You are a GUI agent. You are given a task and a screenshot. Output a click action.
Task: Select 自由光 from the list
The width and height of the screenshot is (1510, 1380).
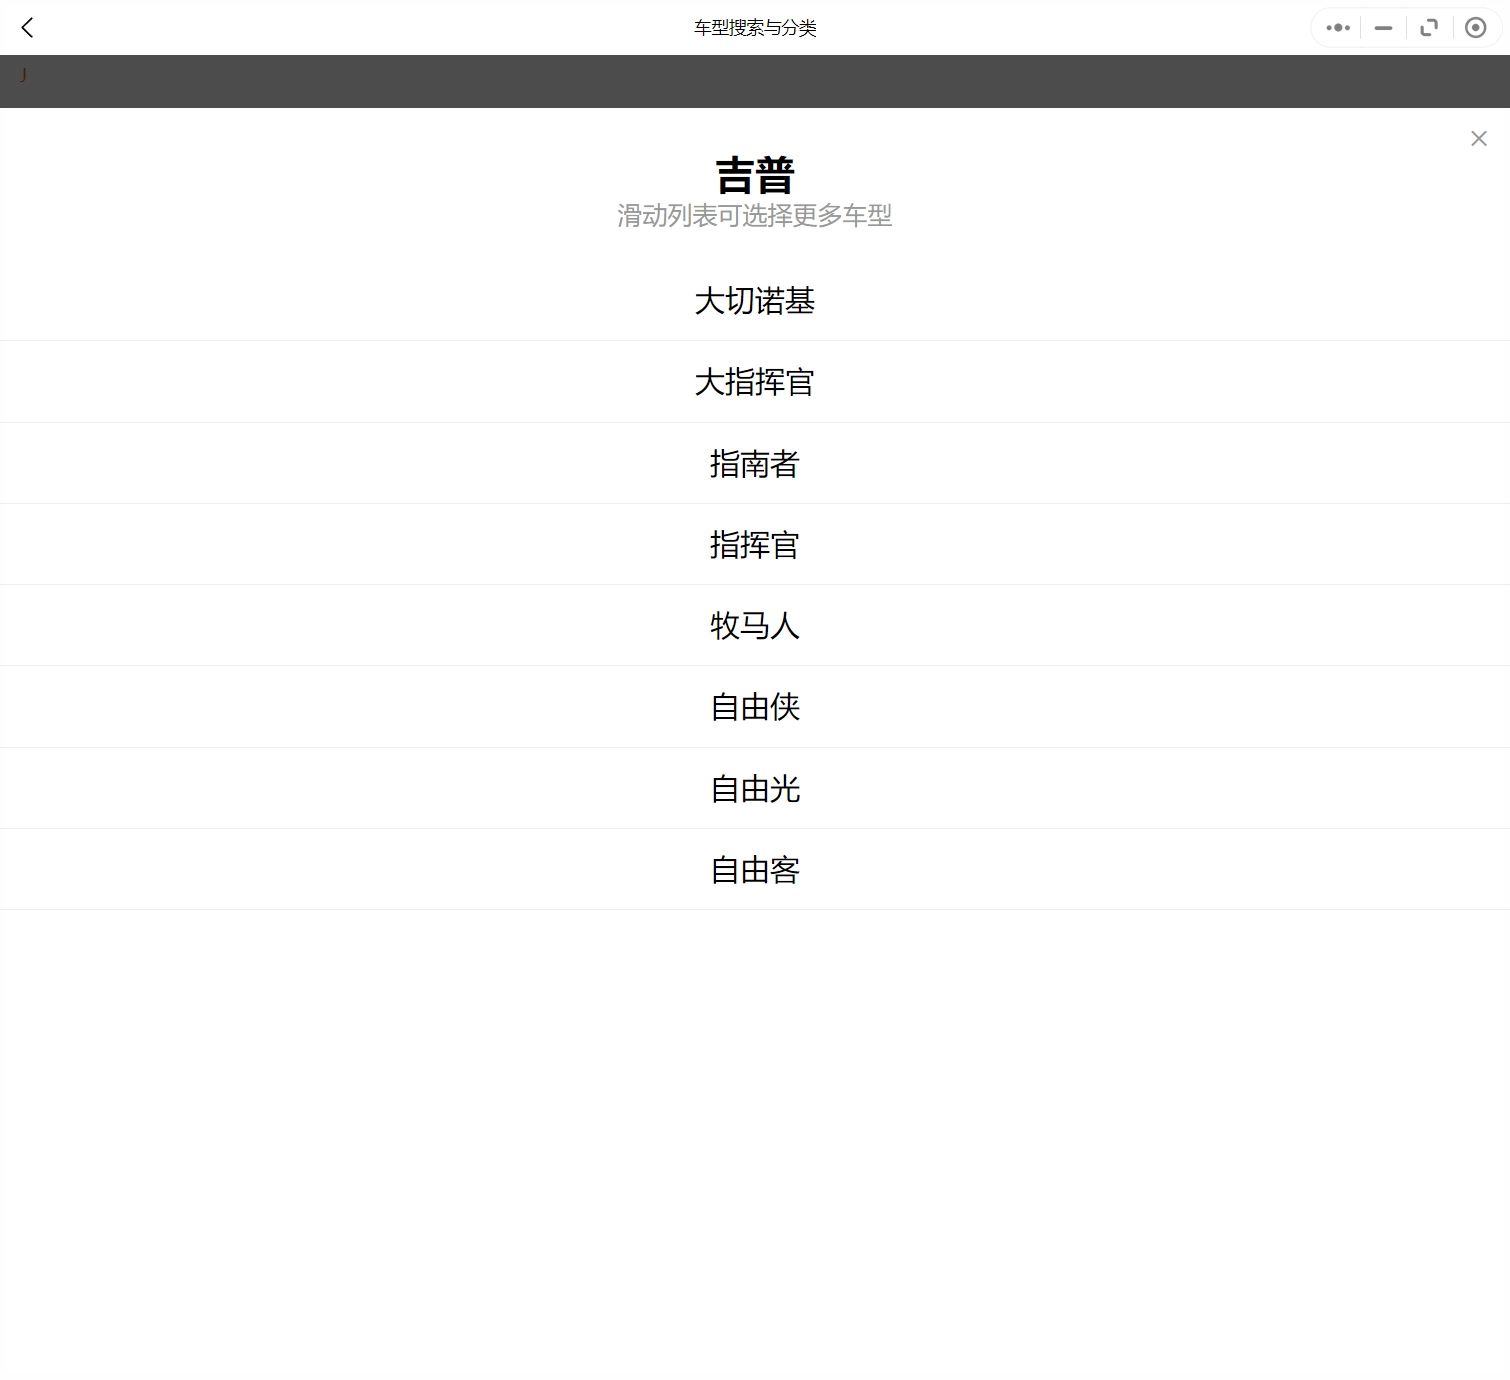754,789
